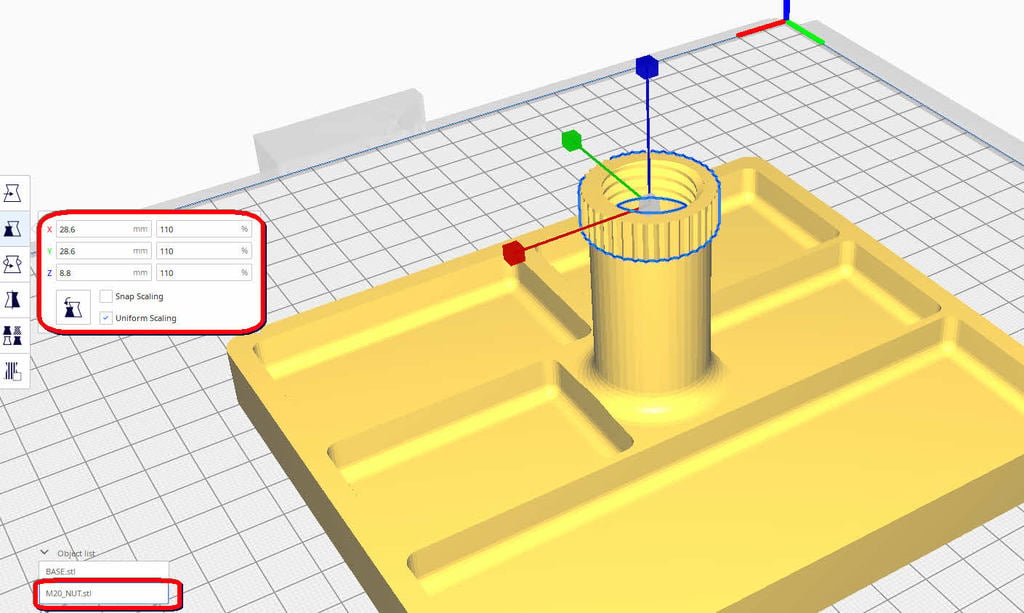1024x613 pixels.
Task: Click the Z scale percentage field
Action: (x=204, y=273)
